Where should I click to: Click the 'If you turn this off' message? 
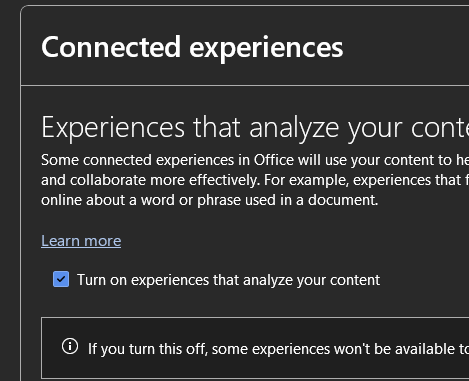278,349
